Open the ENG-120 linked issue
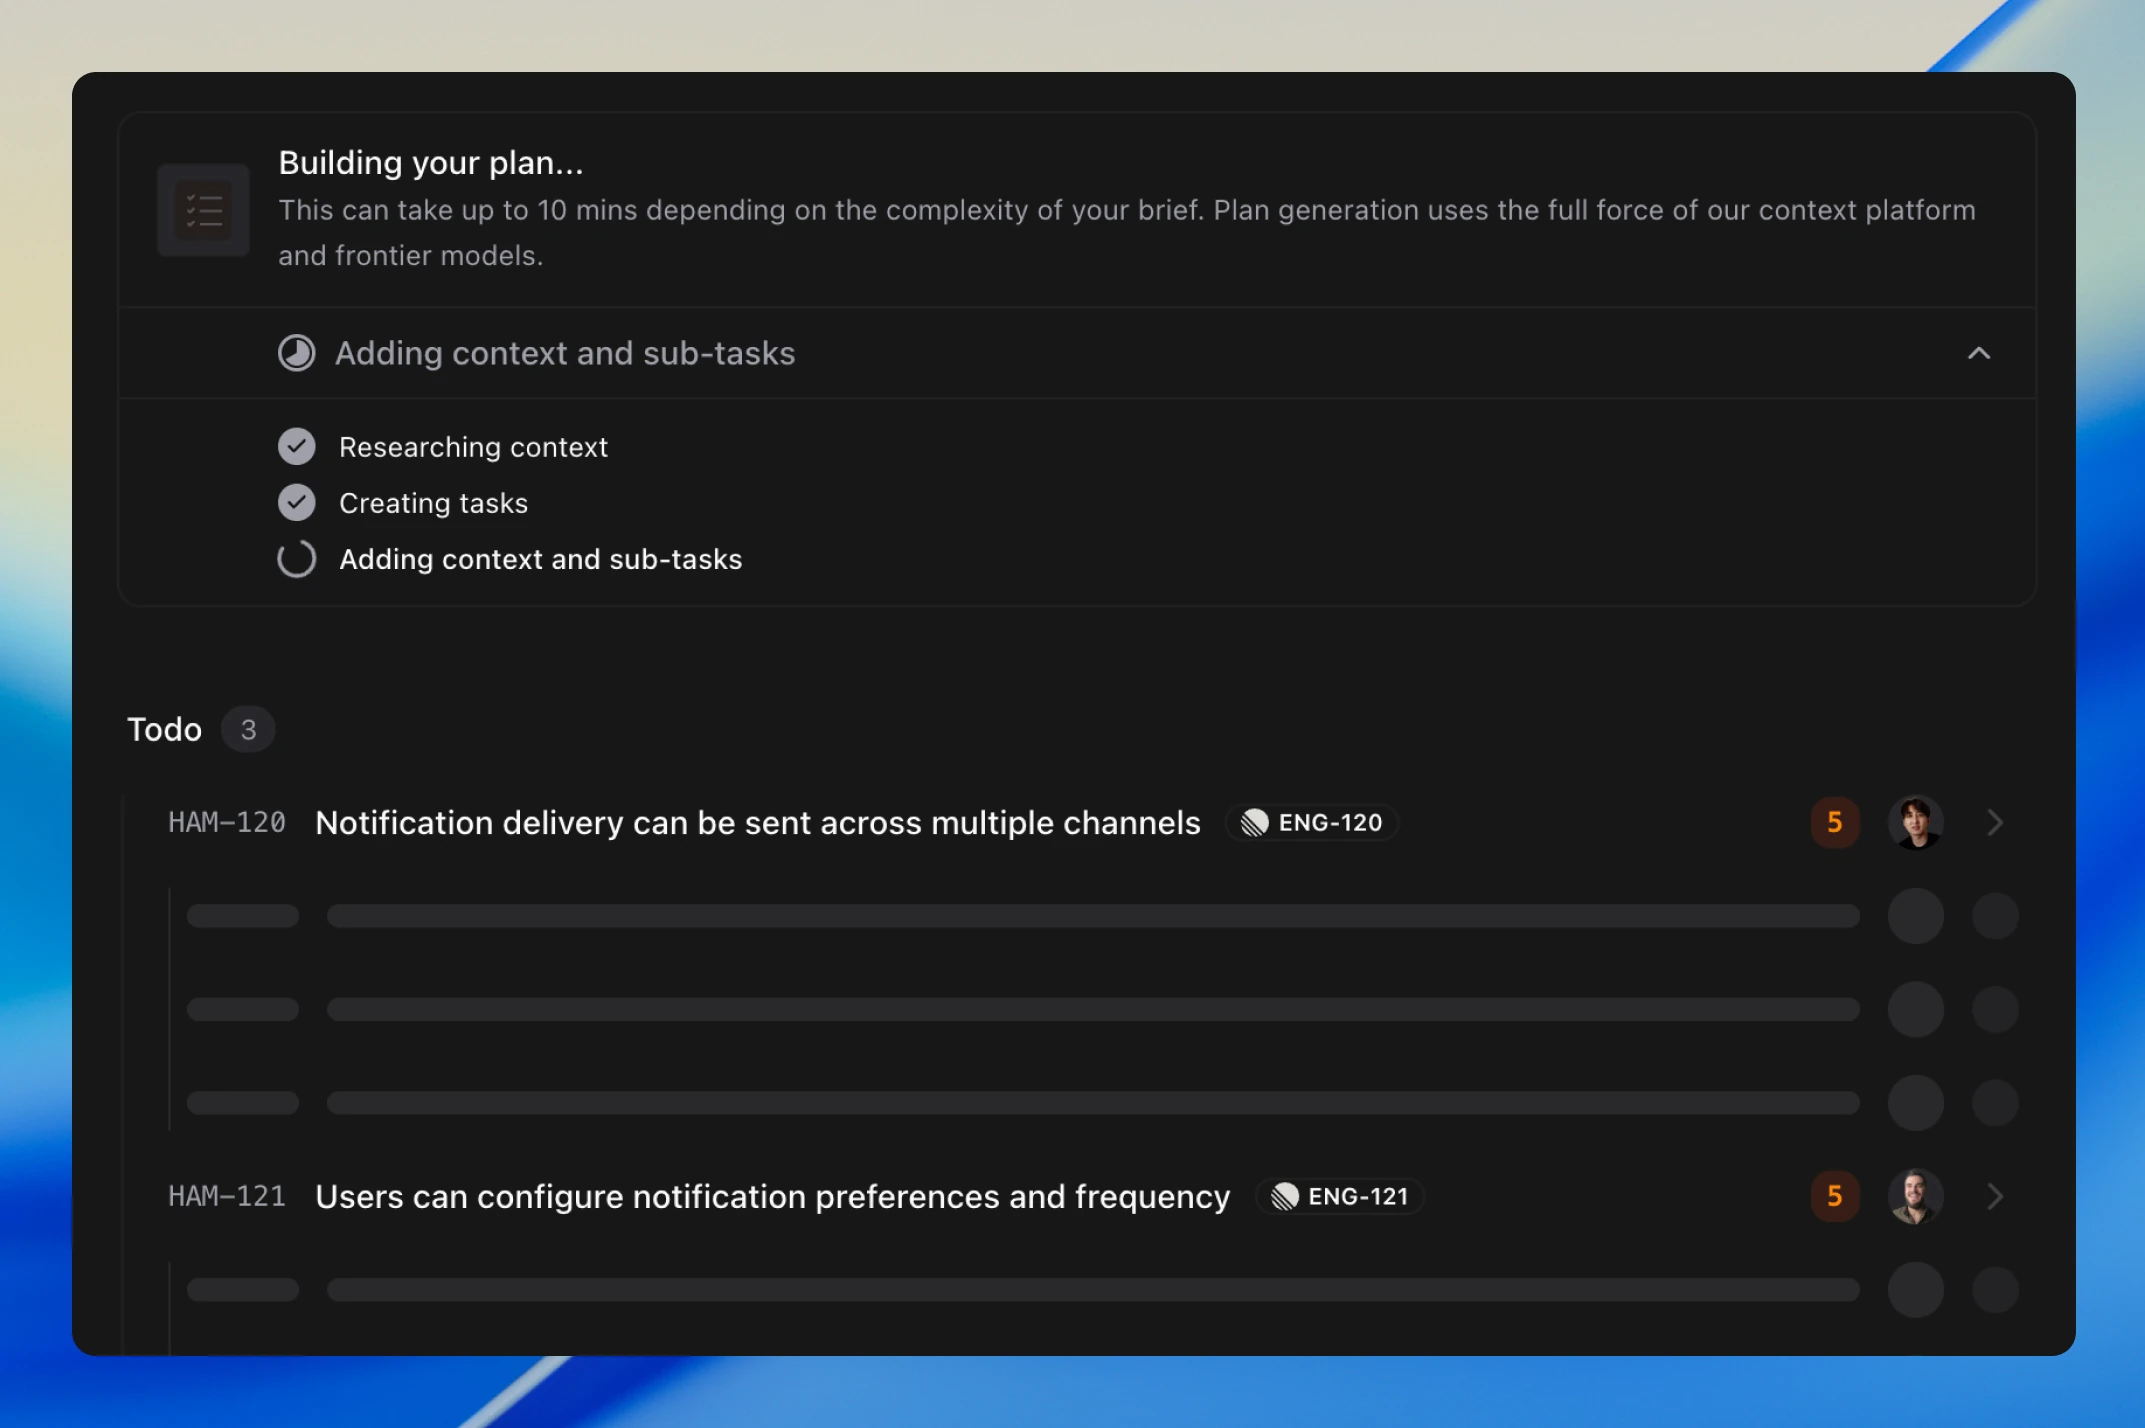Image resolution: width=2145 pixels, height=1428 pixels. (1330, 823)
